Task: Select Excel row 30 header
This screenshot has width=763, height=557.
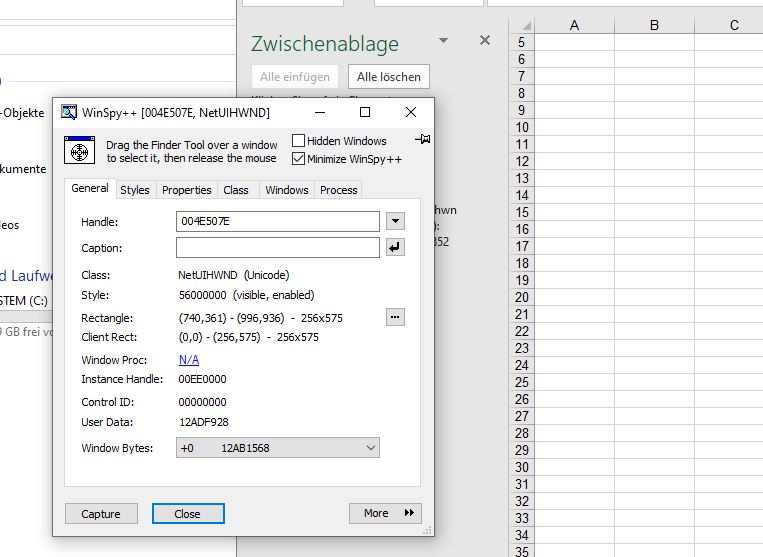Action: pos(522,467)
